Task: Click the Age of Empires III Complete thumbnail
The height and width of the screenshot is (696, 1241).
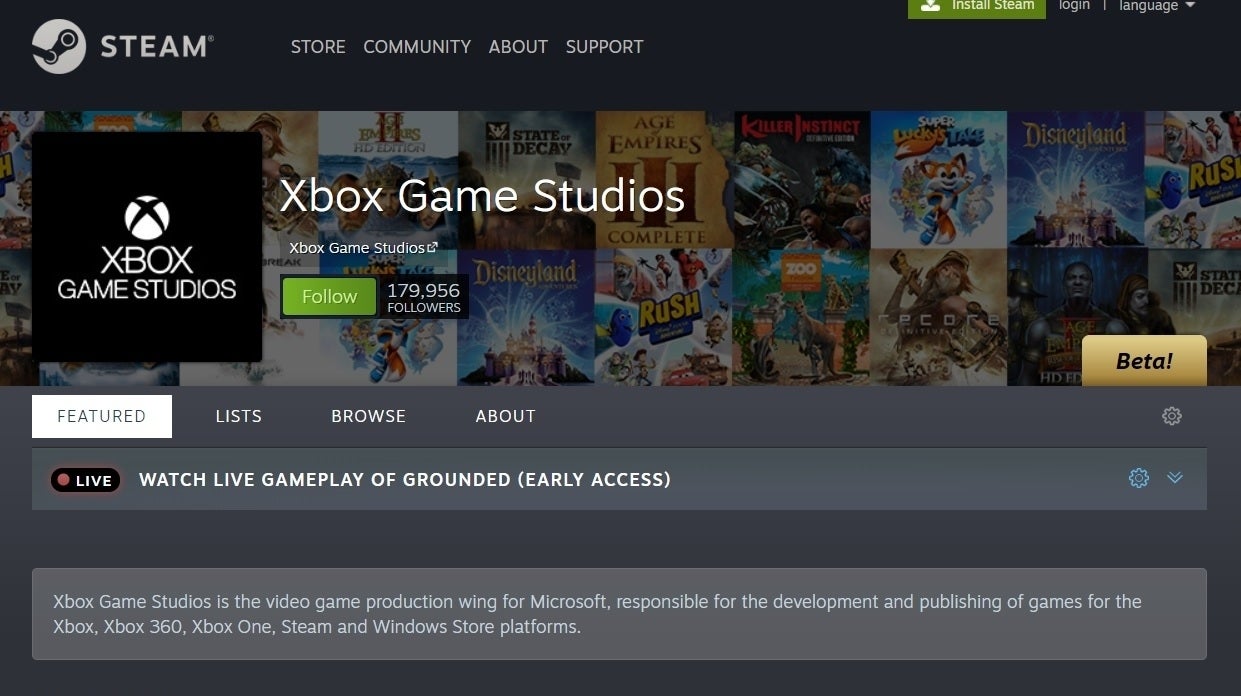Action: pyautogui.click(x=663, y=180)
